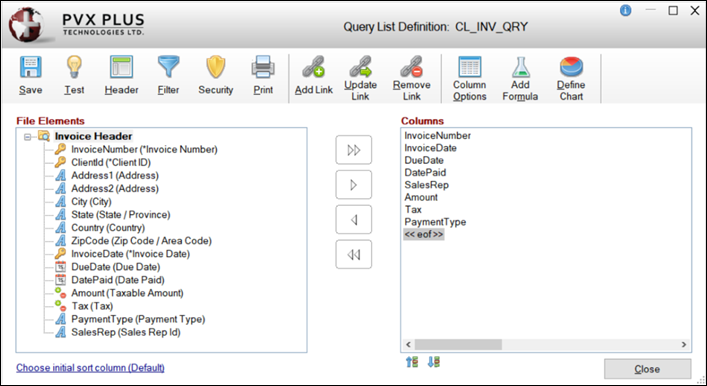Image resolution: width=707 pixels, height=386 pixels.
Task: Click the calendar icon beside DatePaid
Action: [x=60, y=280]
